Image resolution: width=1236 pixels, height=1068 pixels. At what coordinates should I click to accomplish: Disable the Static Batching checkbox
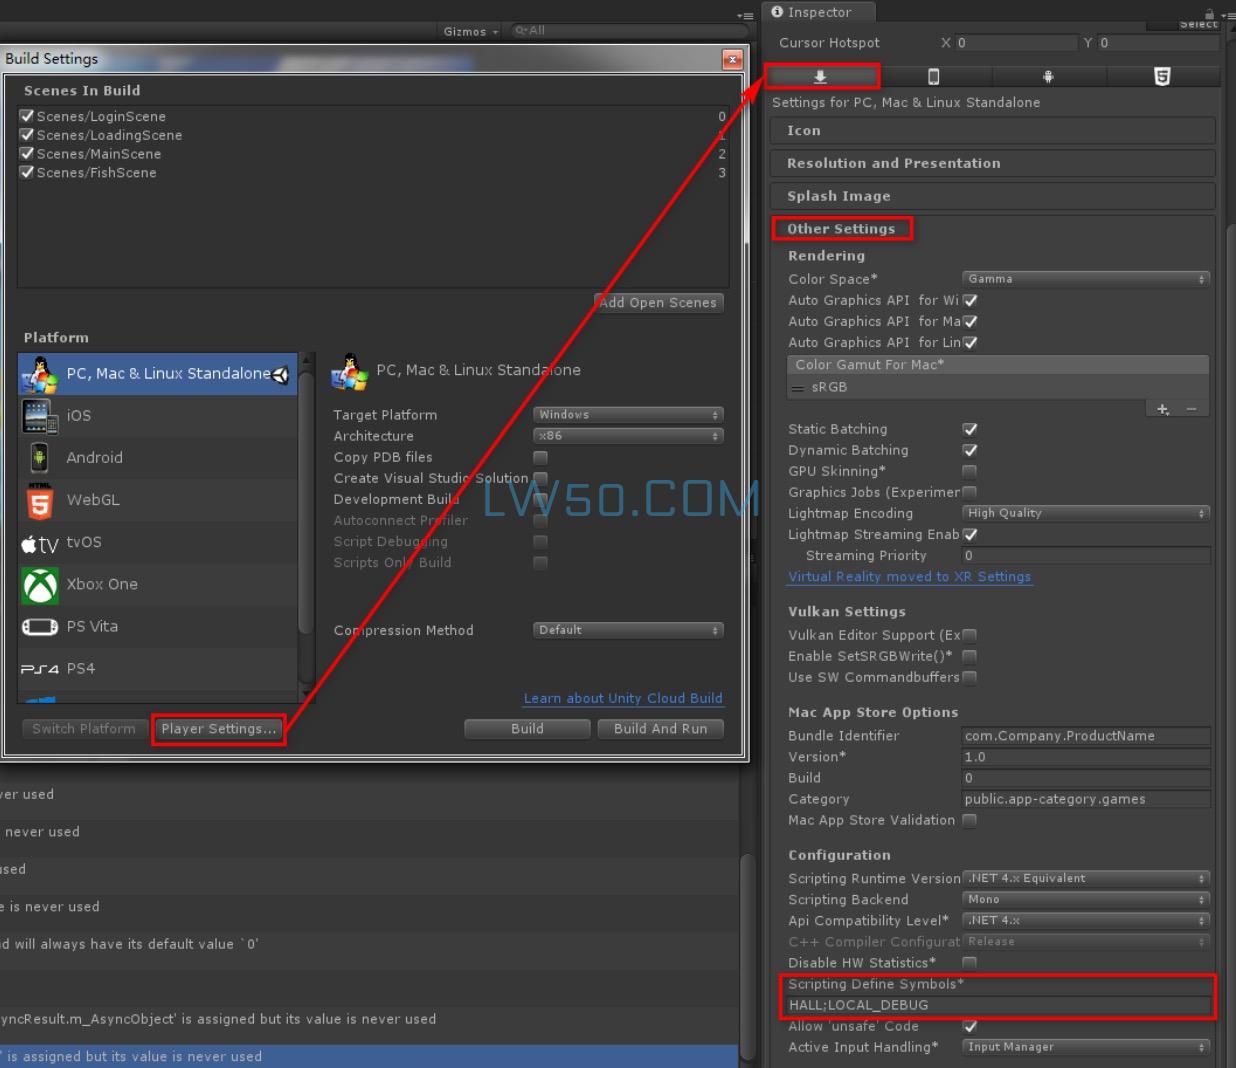[969, 429]
